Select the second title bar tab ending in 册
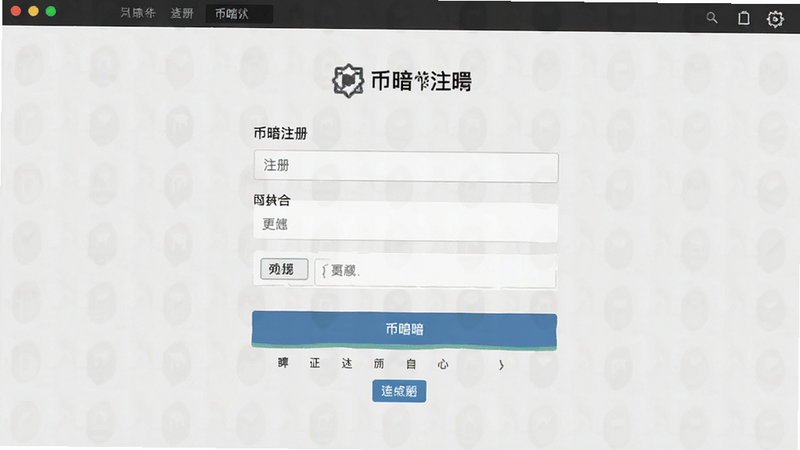The image size is (800, 450). point(182,13)
